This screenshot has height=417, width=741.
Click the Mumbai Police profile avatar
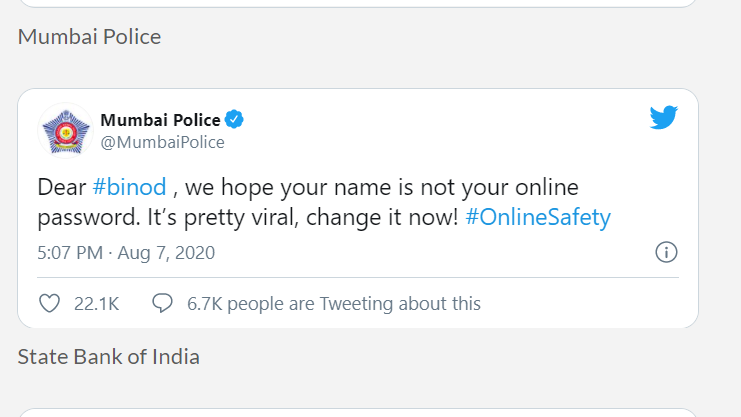pyautogui.click(x=65, y=130)
